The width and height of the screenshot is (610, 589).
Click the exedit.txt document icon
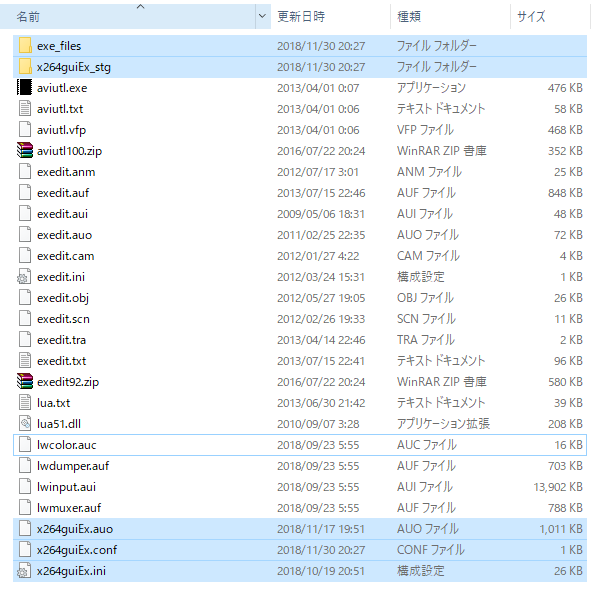point(25,361)
